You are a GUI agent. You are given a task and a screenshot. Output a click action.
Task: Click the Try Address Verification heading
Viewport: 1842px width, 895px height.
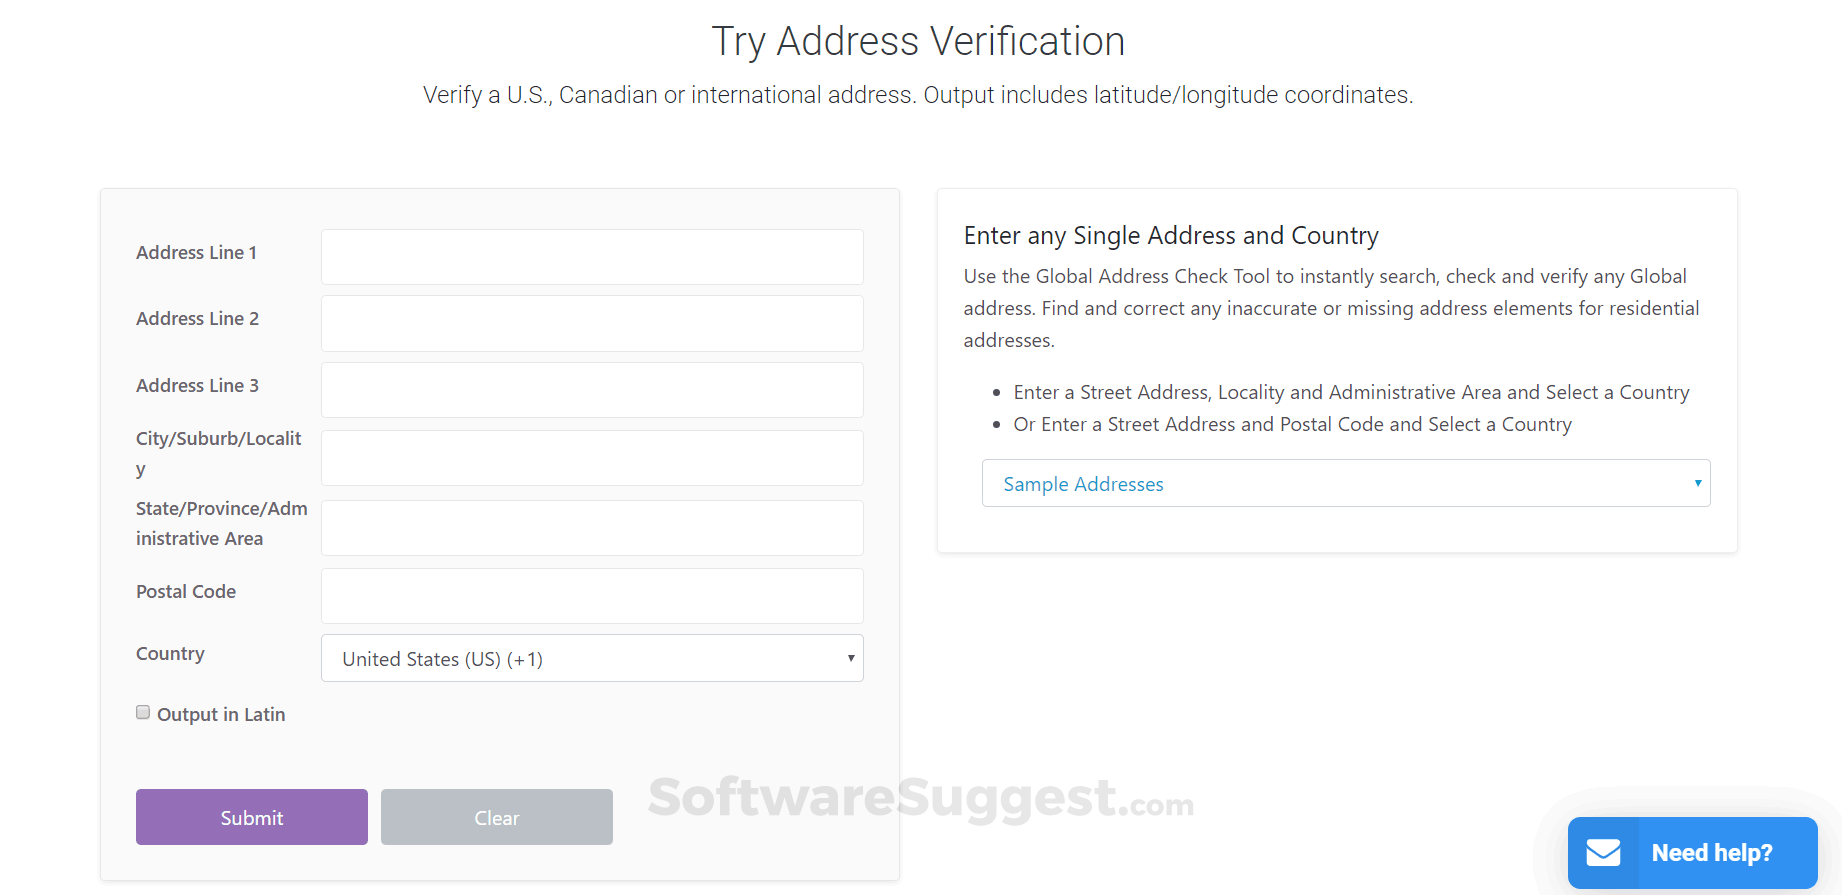(918, 41)
